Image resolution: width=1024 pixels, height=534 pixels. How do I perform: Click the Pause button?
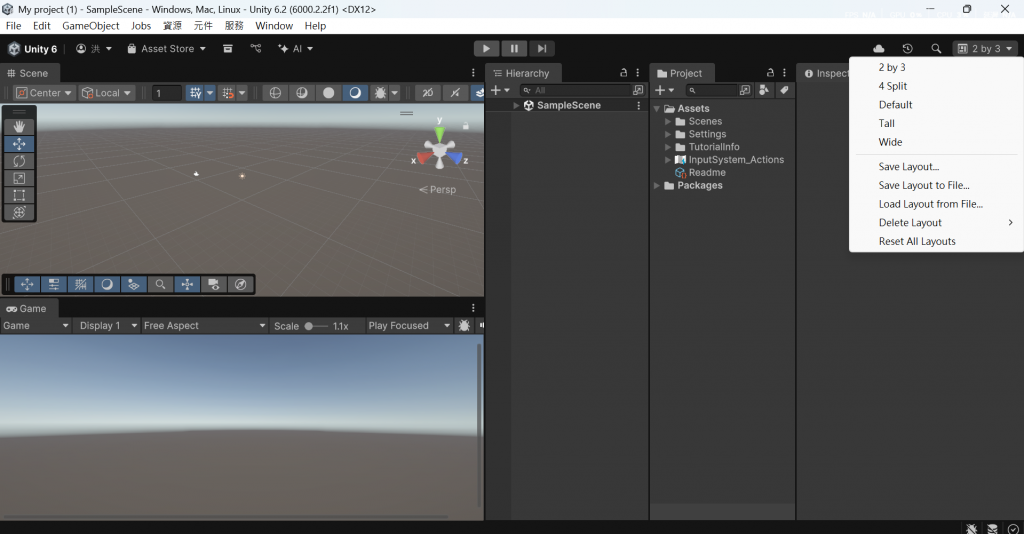514,48
